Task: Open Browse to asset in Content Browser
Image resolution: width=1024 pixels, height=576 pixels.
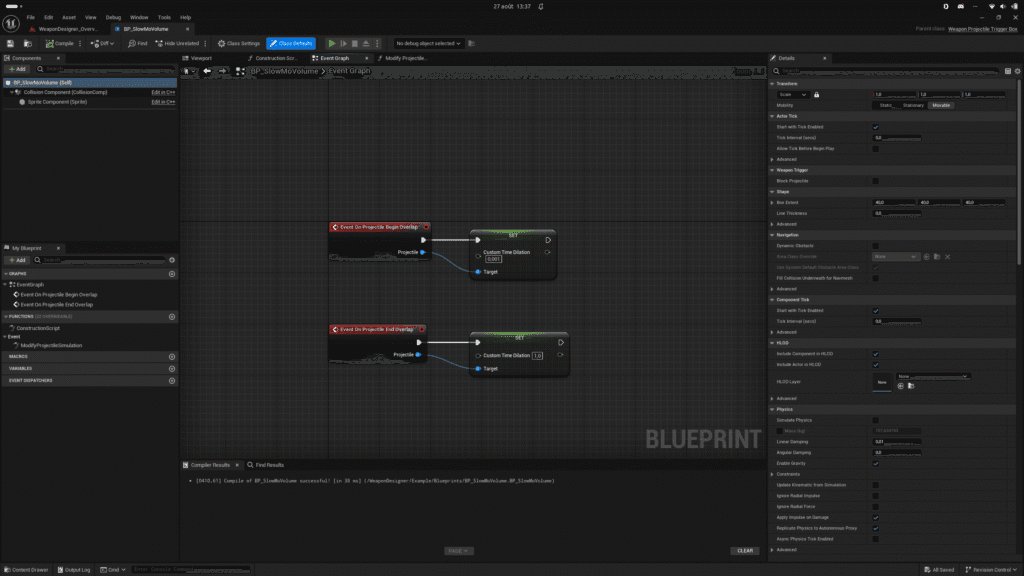Action: (27, 44)
